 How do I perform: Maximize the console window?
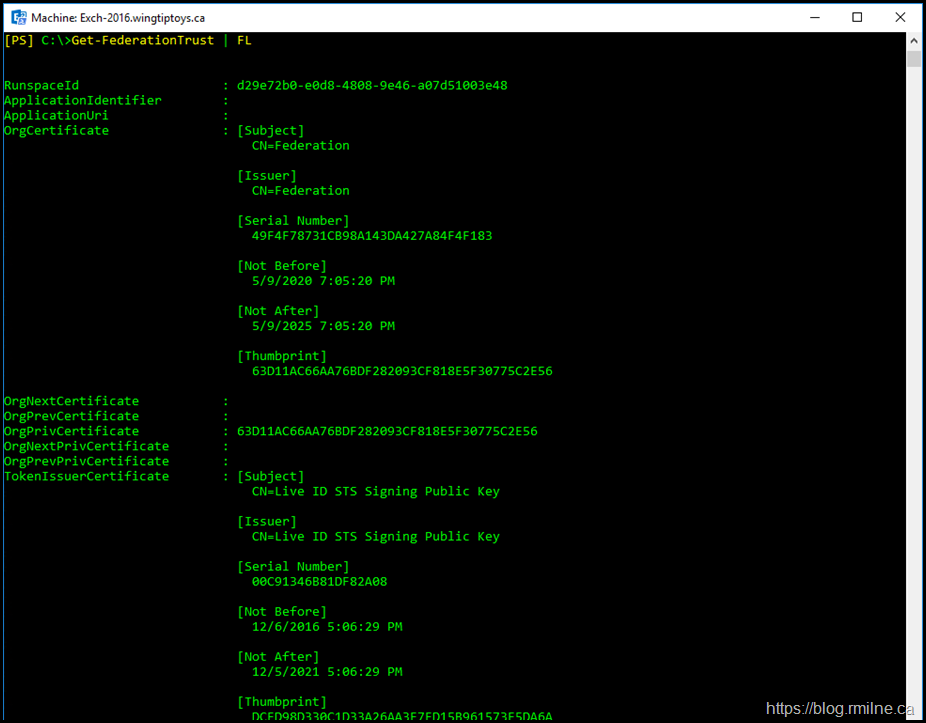pos(857,17)
